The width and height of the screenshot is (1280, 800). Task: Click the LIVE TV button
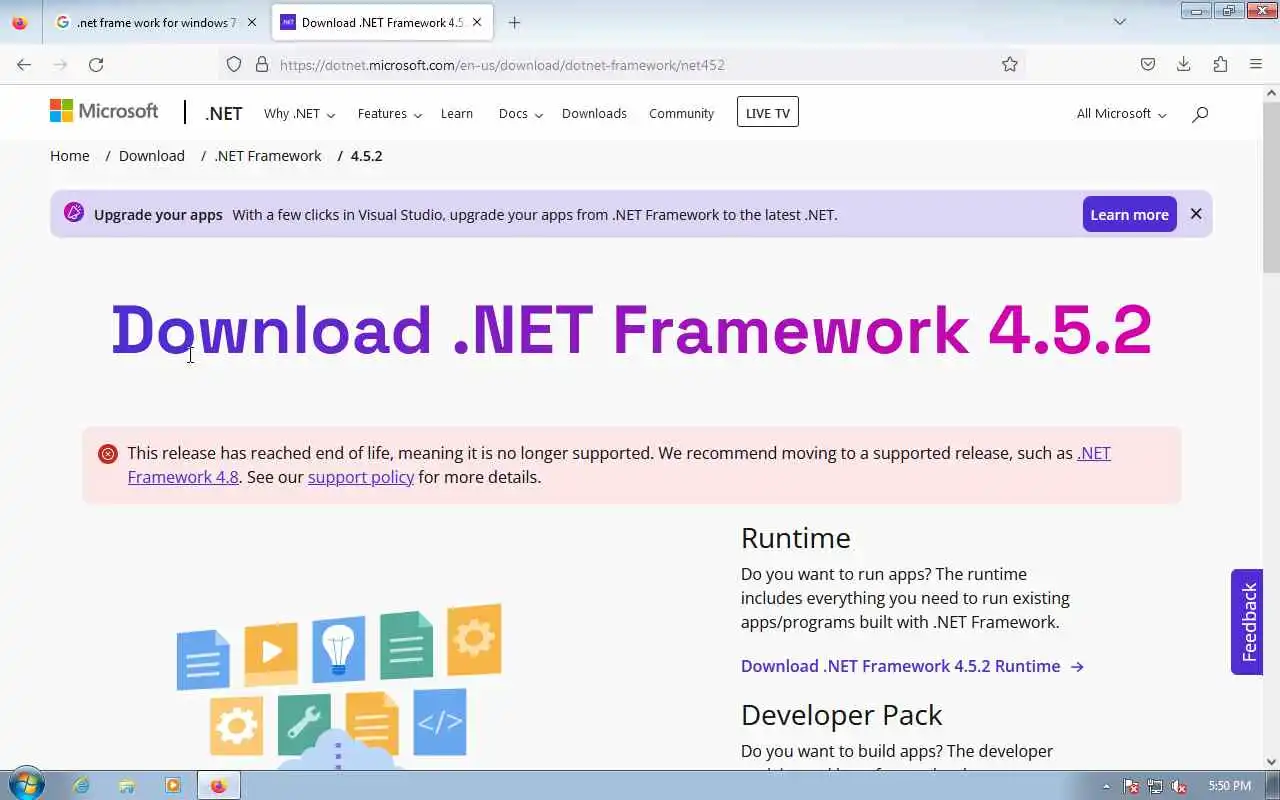point(768,112)
